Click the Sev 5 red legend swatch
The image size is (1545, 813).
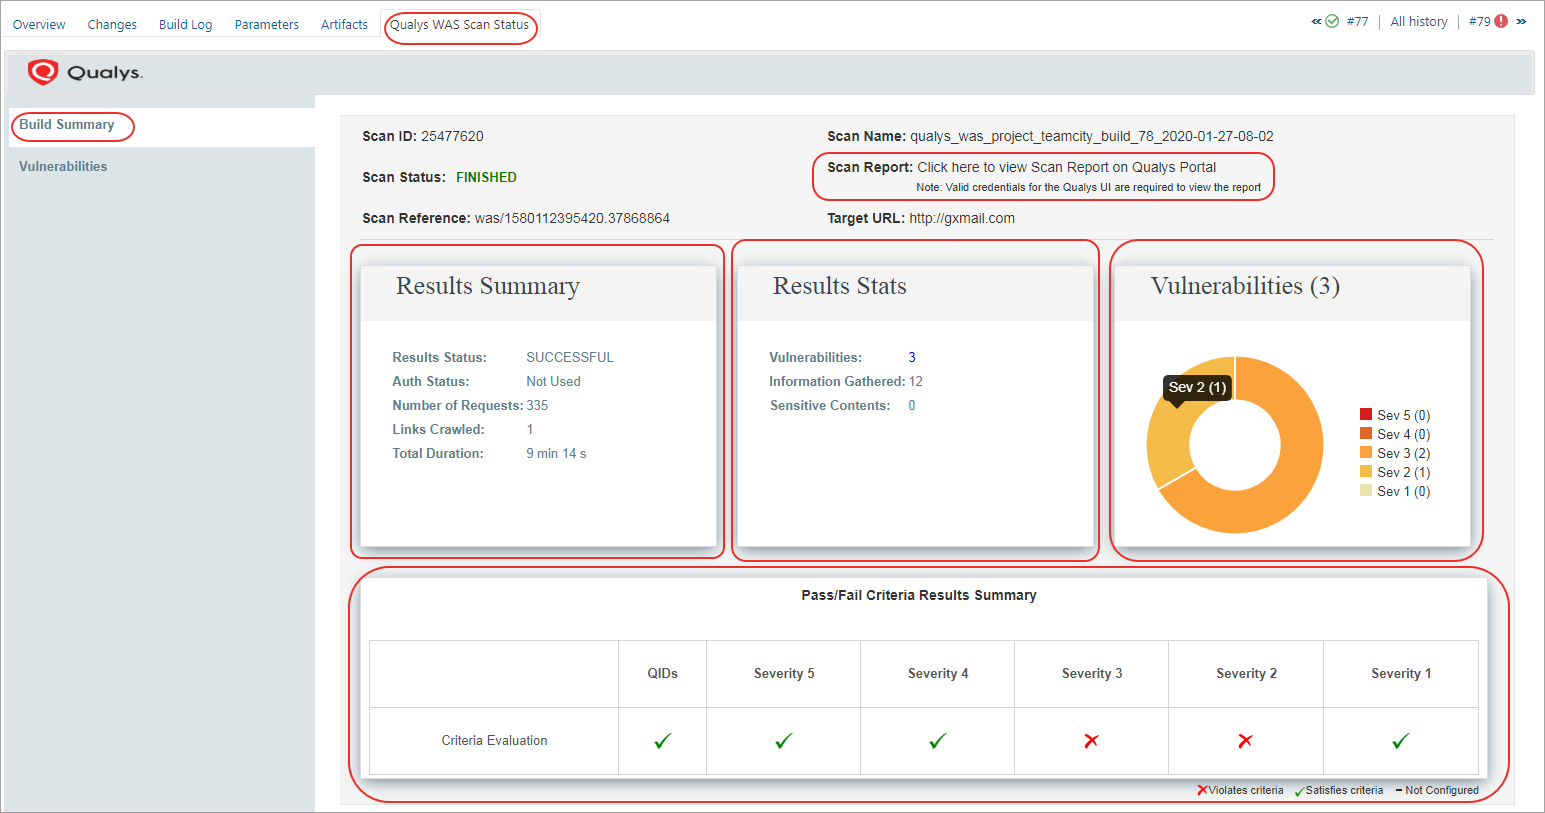tap(1366, 414)
